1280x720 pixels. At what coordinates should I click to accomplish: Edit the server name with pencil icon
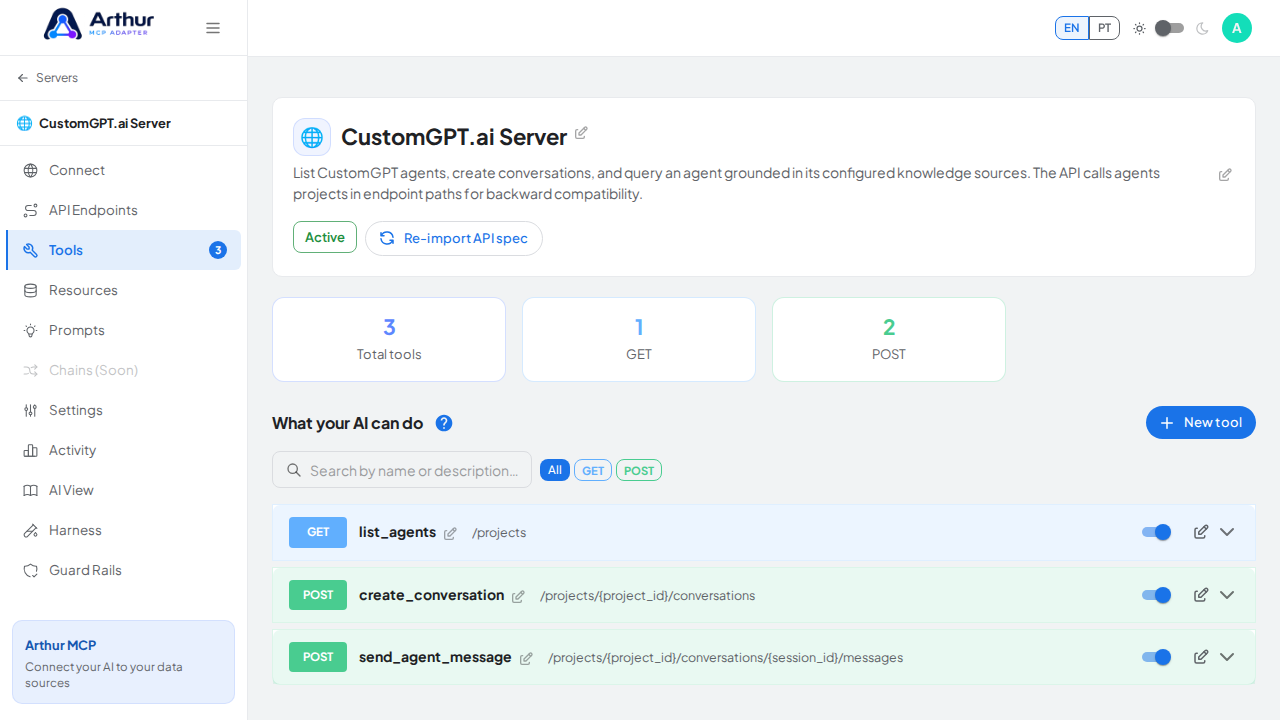(x=581, y=133)
